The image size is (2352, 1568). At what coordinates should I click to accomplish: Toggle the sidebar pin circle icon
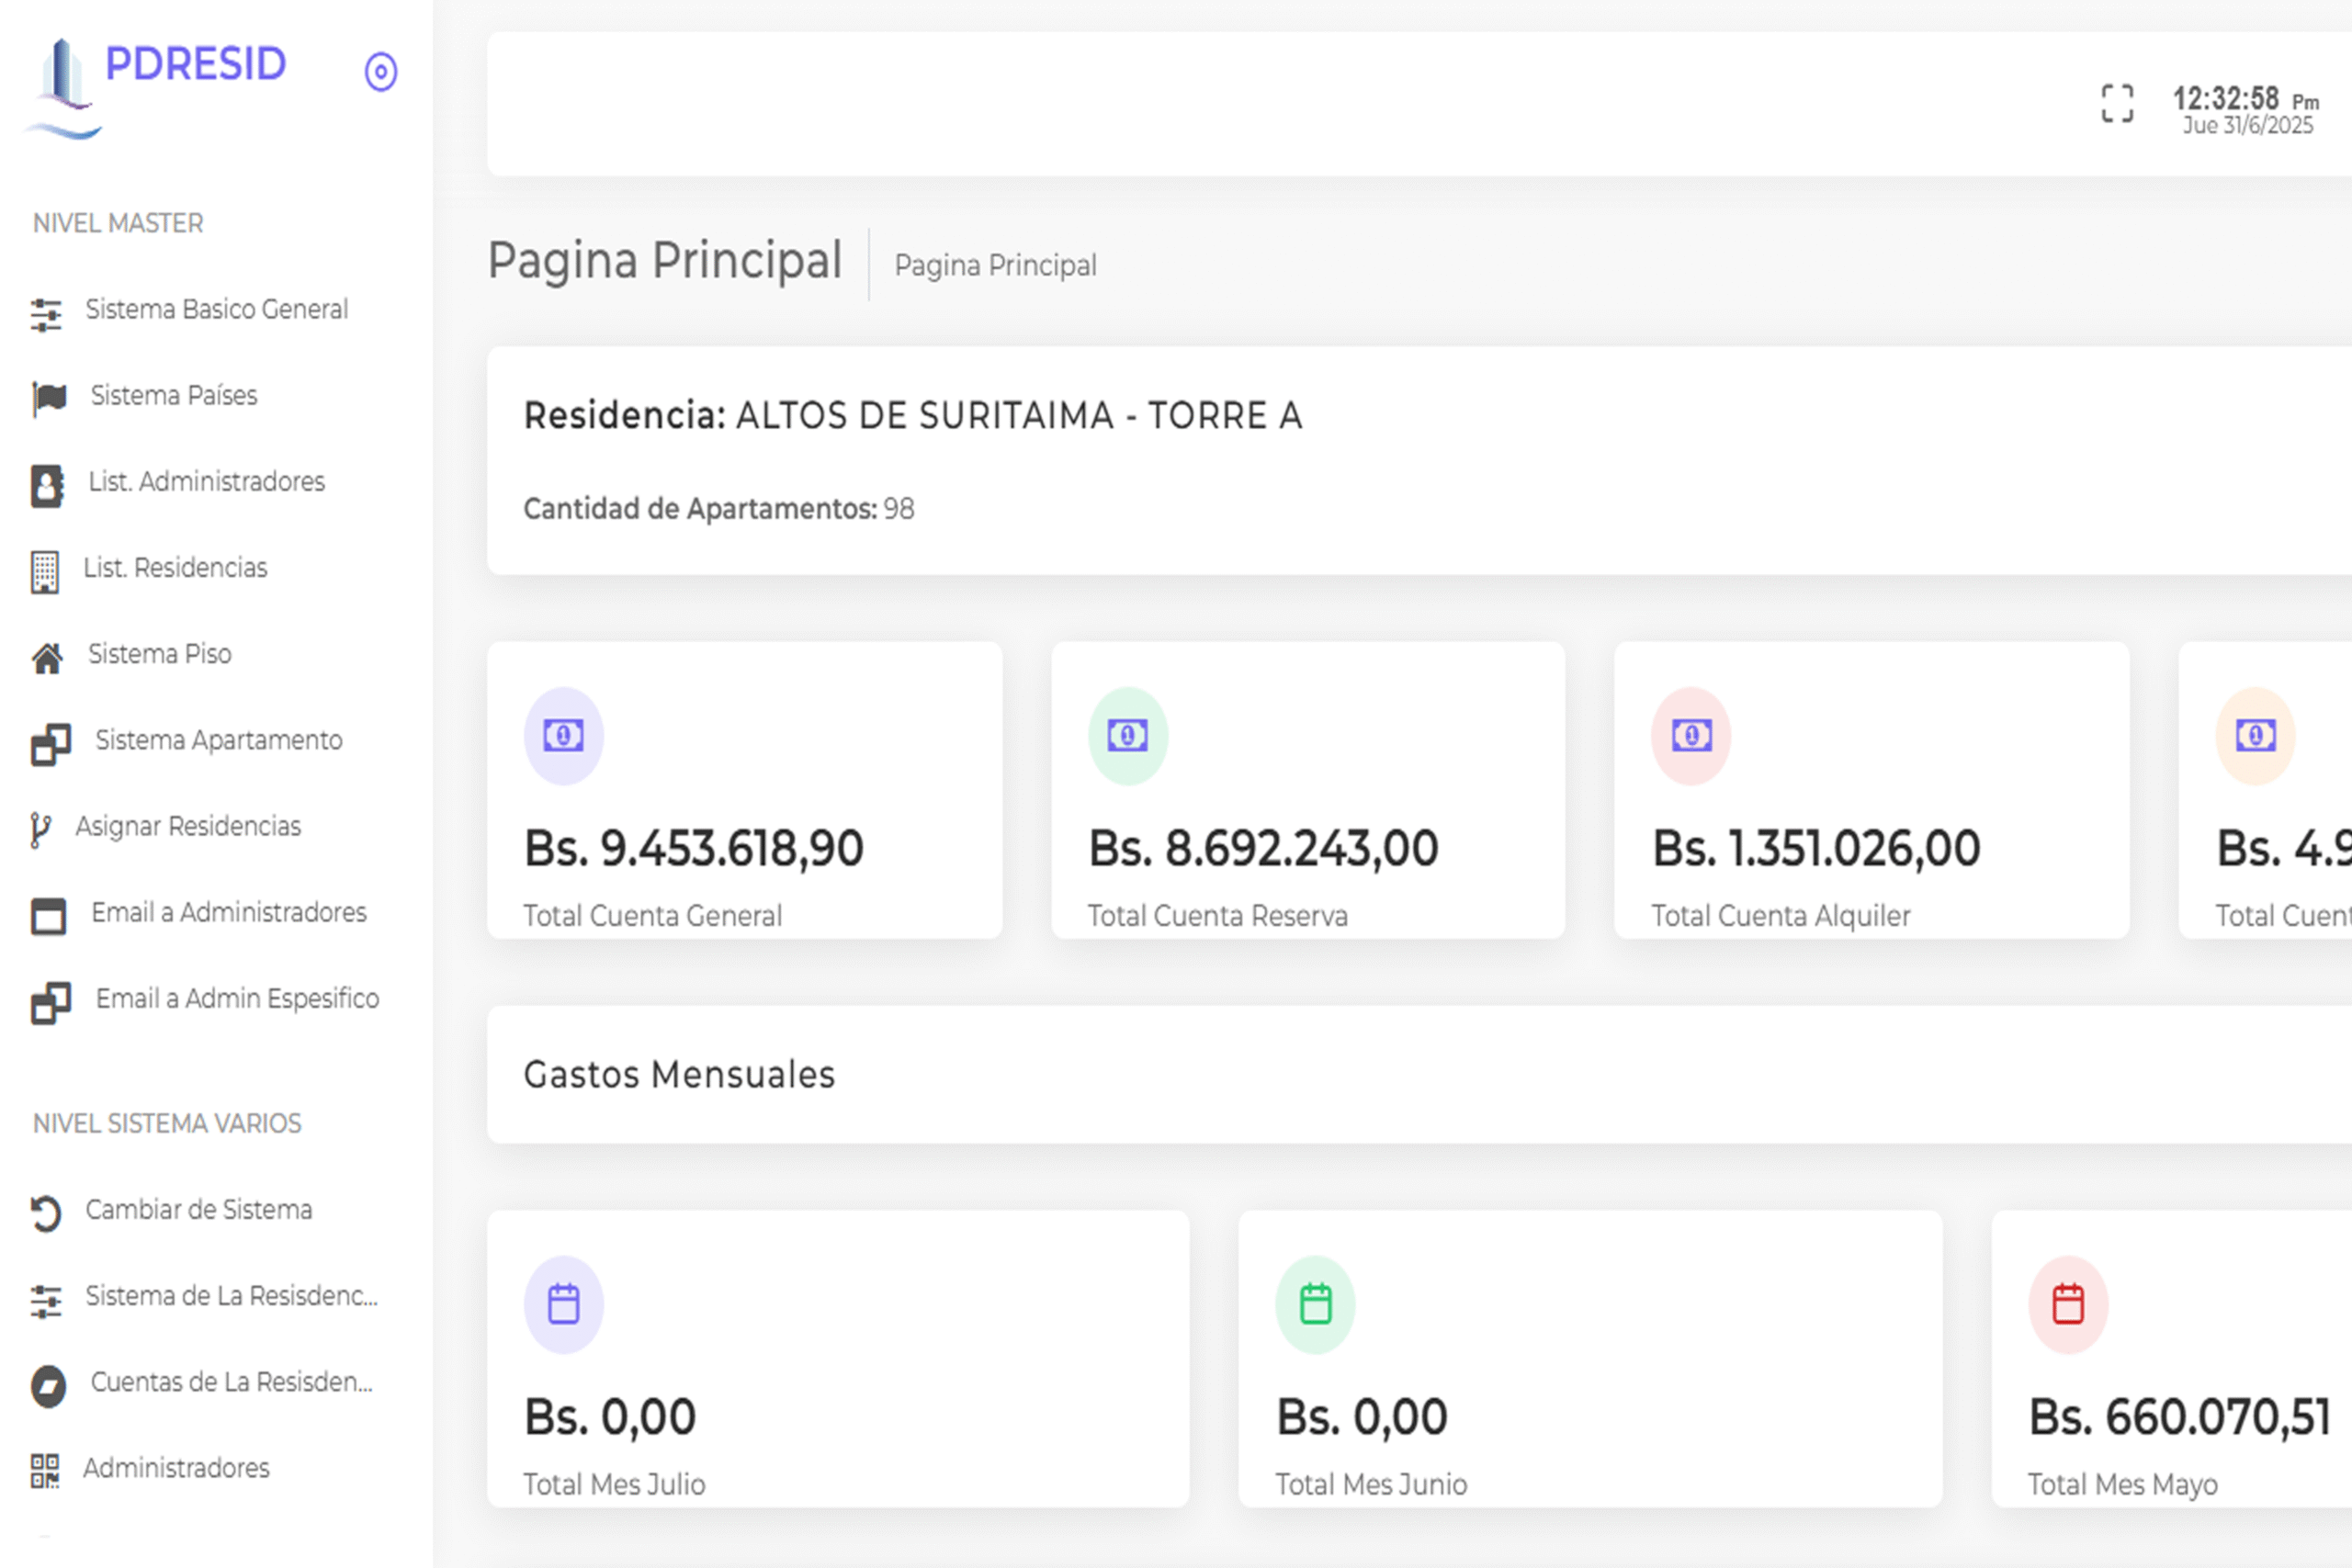coord(380,72)
